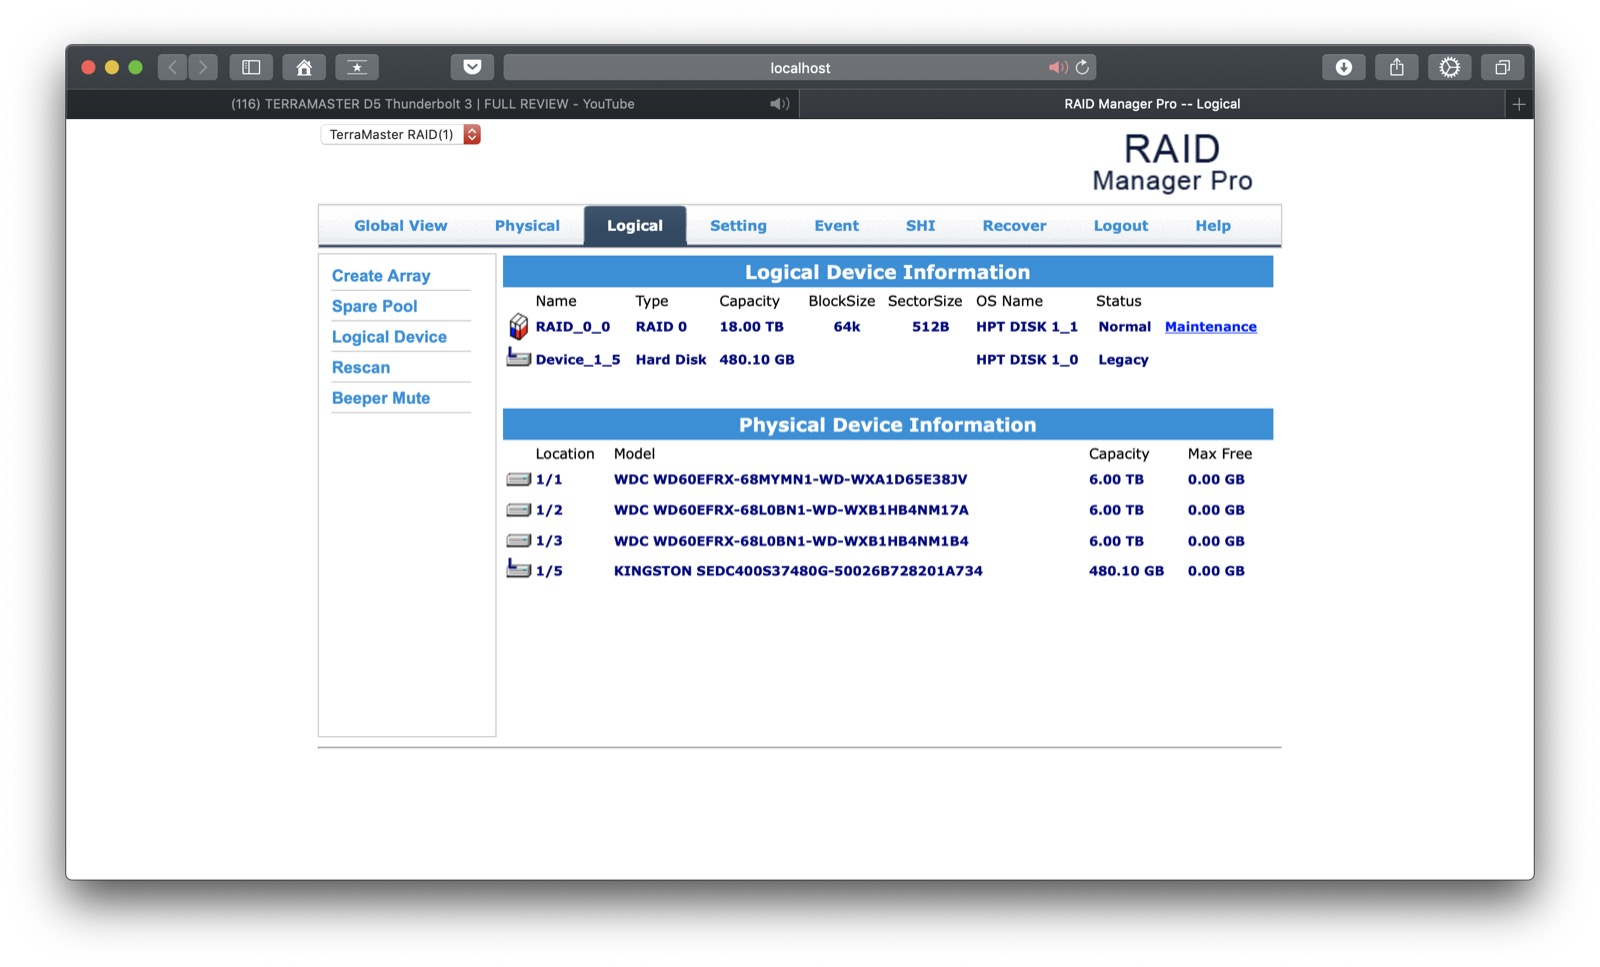1600x967 pixels.
Task: Open the TerraMaster RAID(1) controller dropdown
Action: pyautogui.click(x=401, y=134)
